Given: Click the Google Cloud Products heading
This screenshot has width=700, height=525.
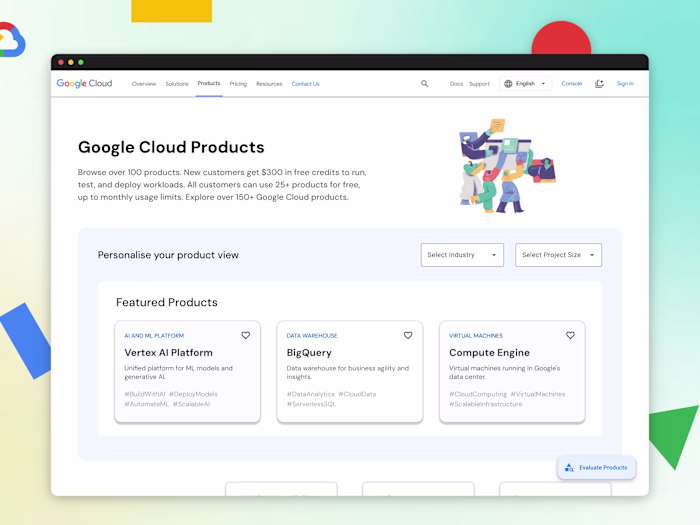Looking at the screenshot, I should 171,147.
